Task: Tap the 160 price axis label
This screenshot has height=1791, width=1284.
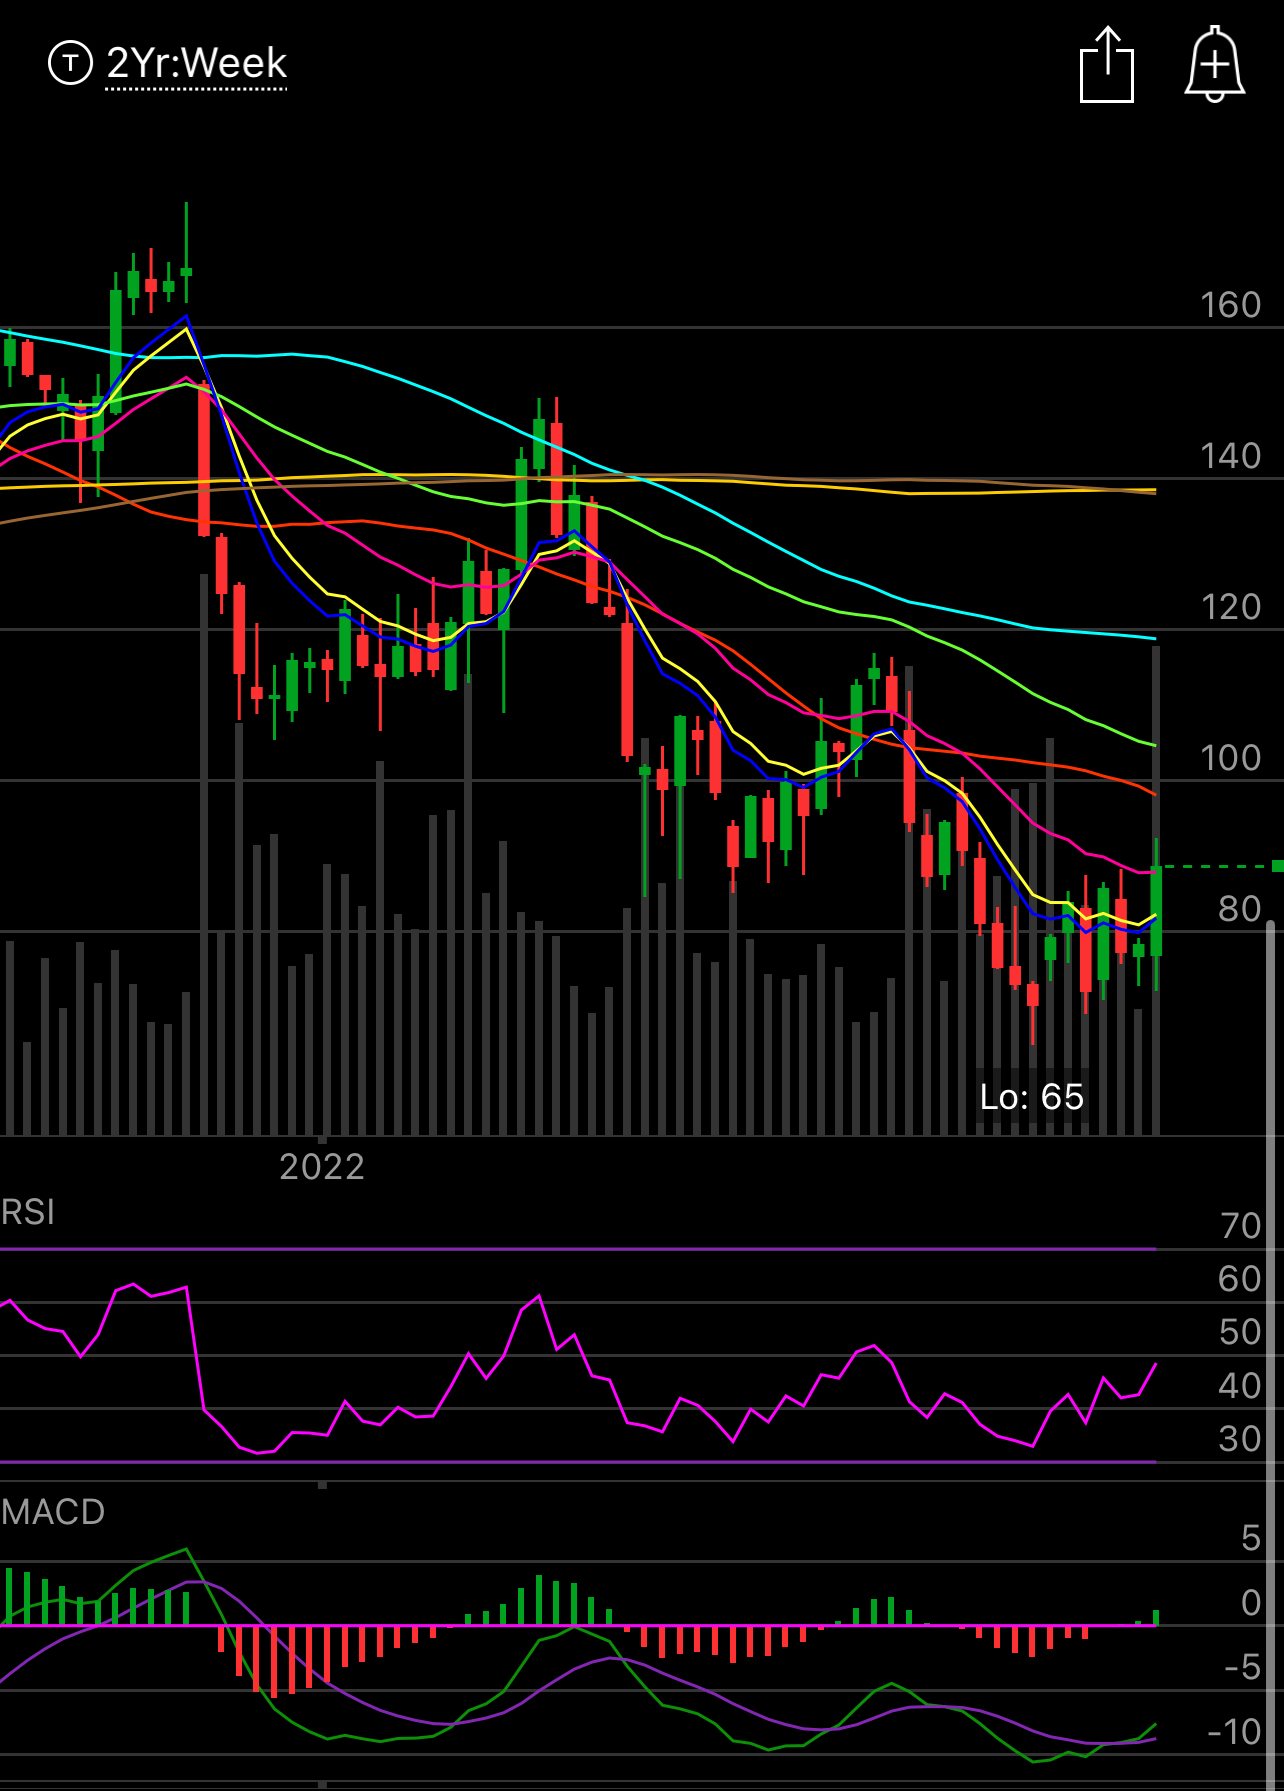Action: 1231,305
